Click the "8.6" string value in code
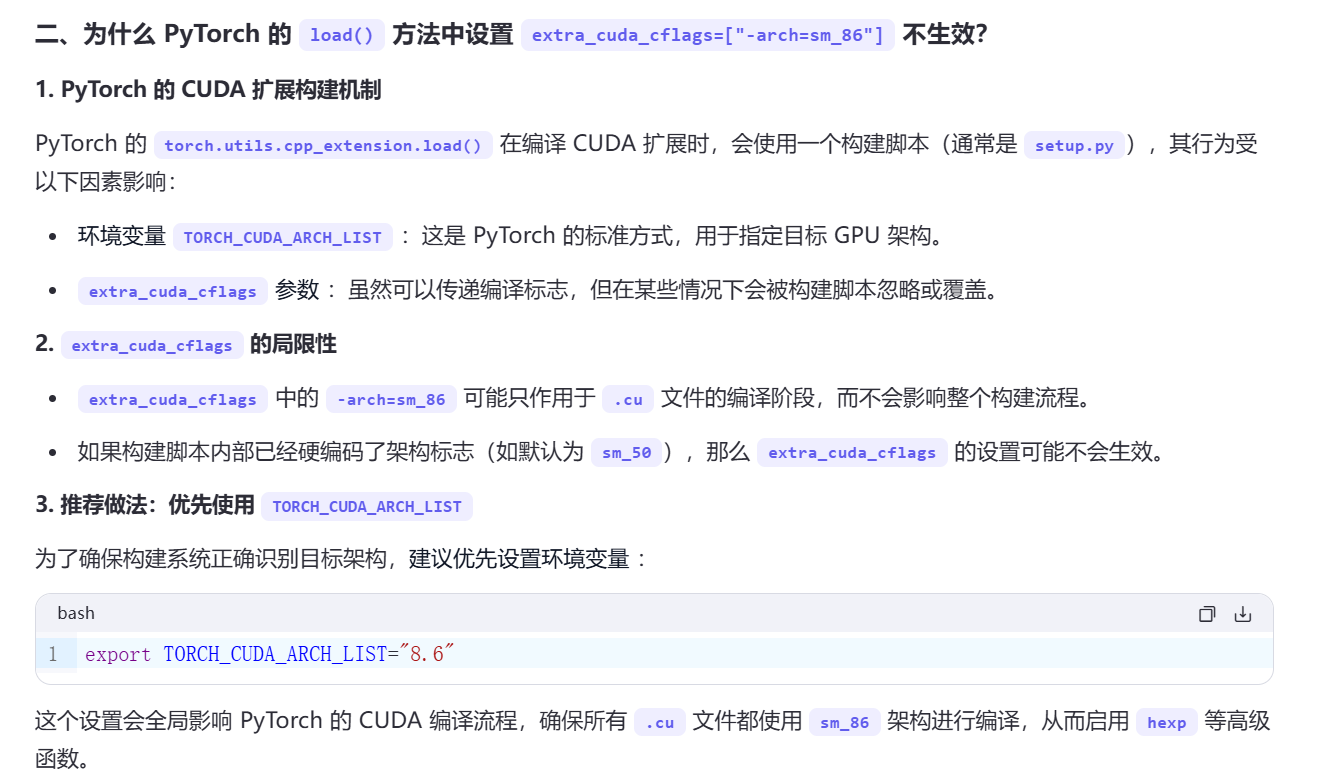The width and height of the screenshot is (1341, 776). coord(427,654)
